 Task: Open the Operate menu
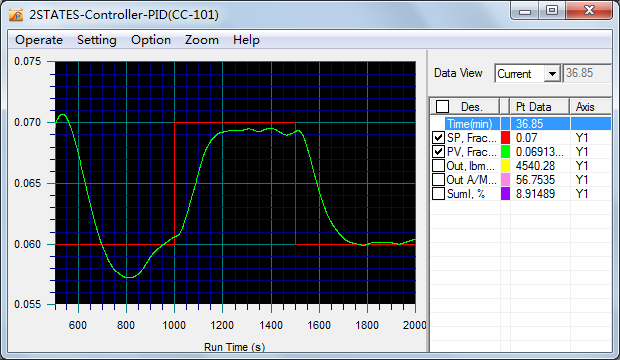coord(39,40)
